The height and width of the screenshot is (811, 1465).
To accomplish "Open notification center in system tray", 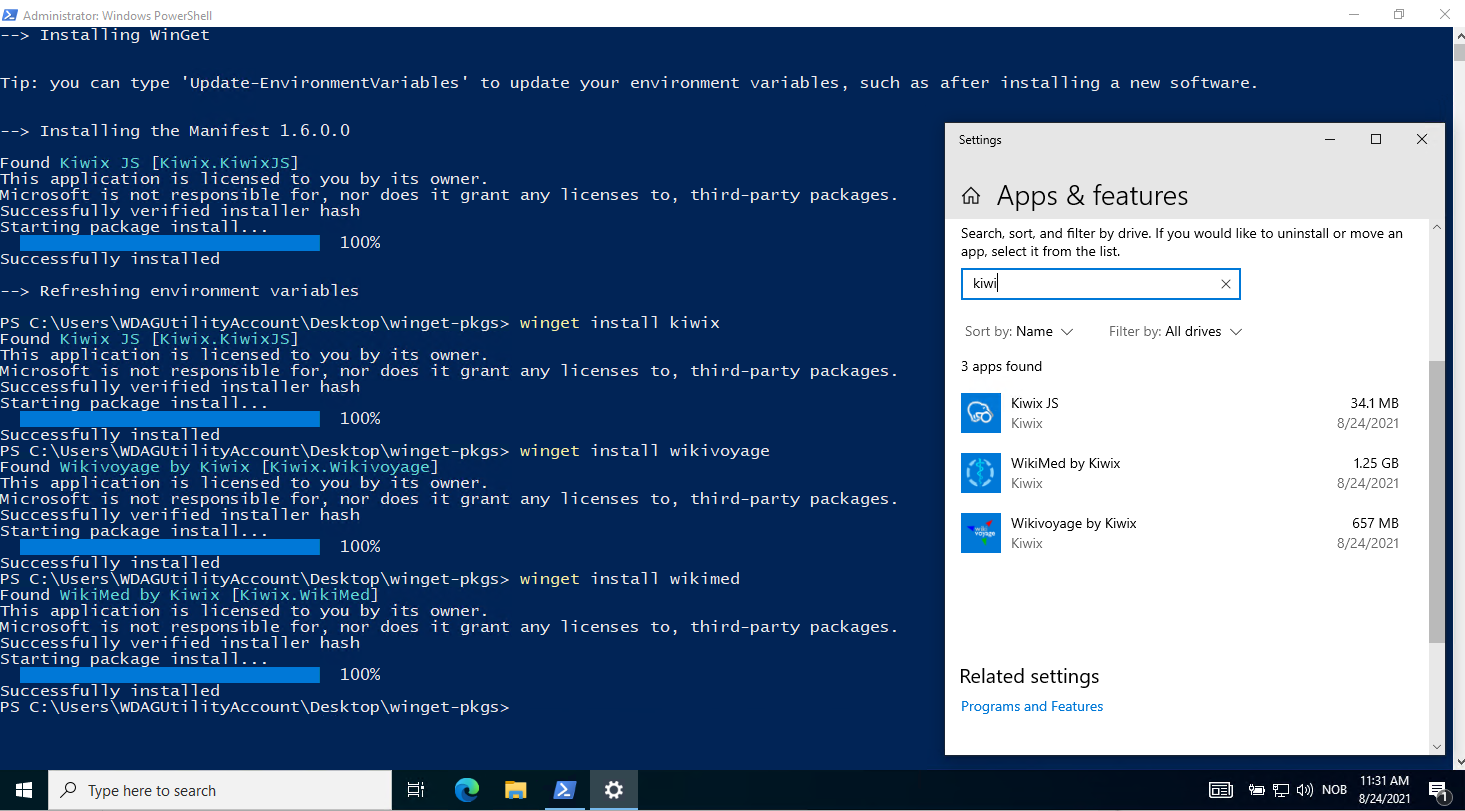I will pyautogui.click(x=1439, y=790).
